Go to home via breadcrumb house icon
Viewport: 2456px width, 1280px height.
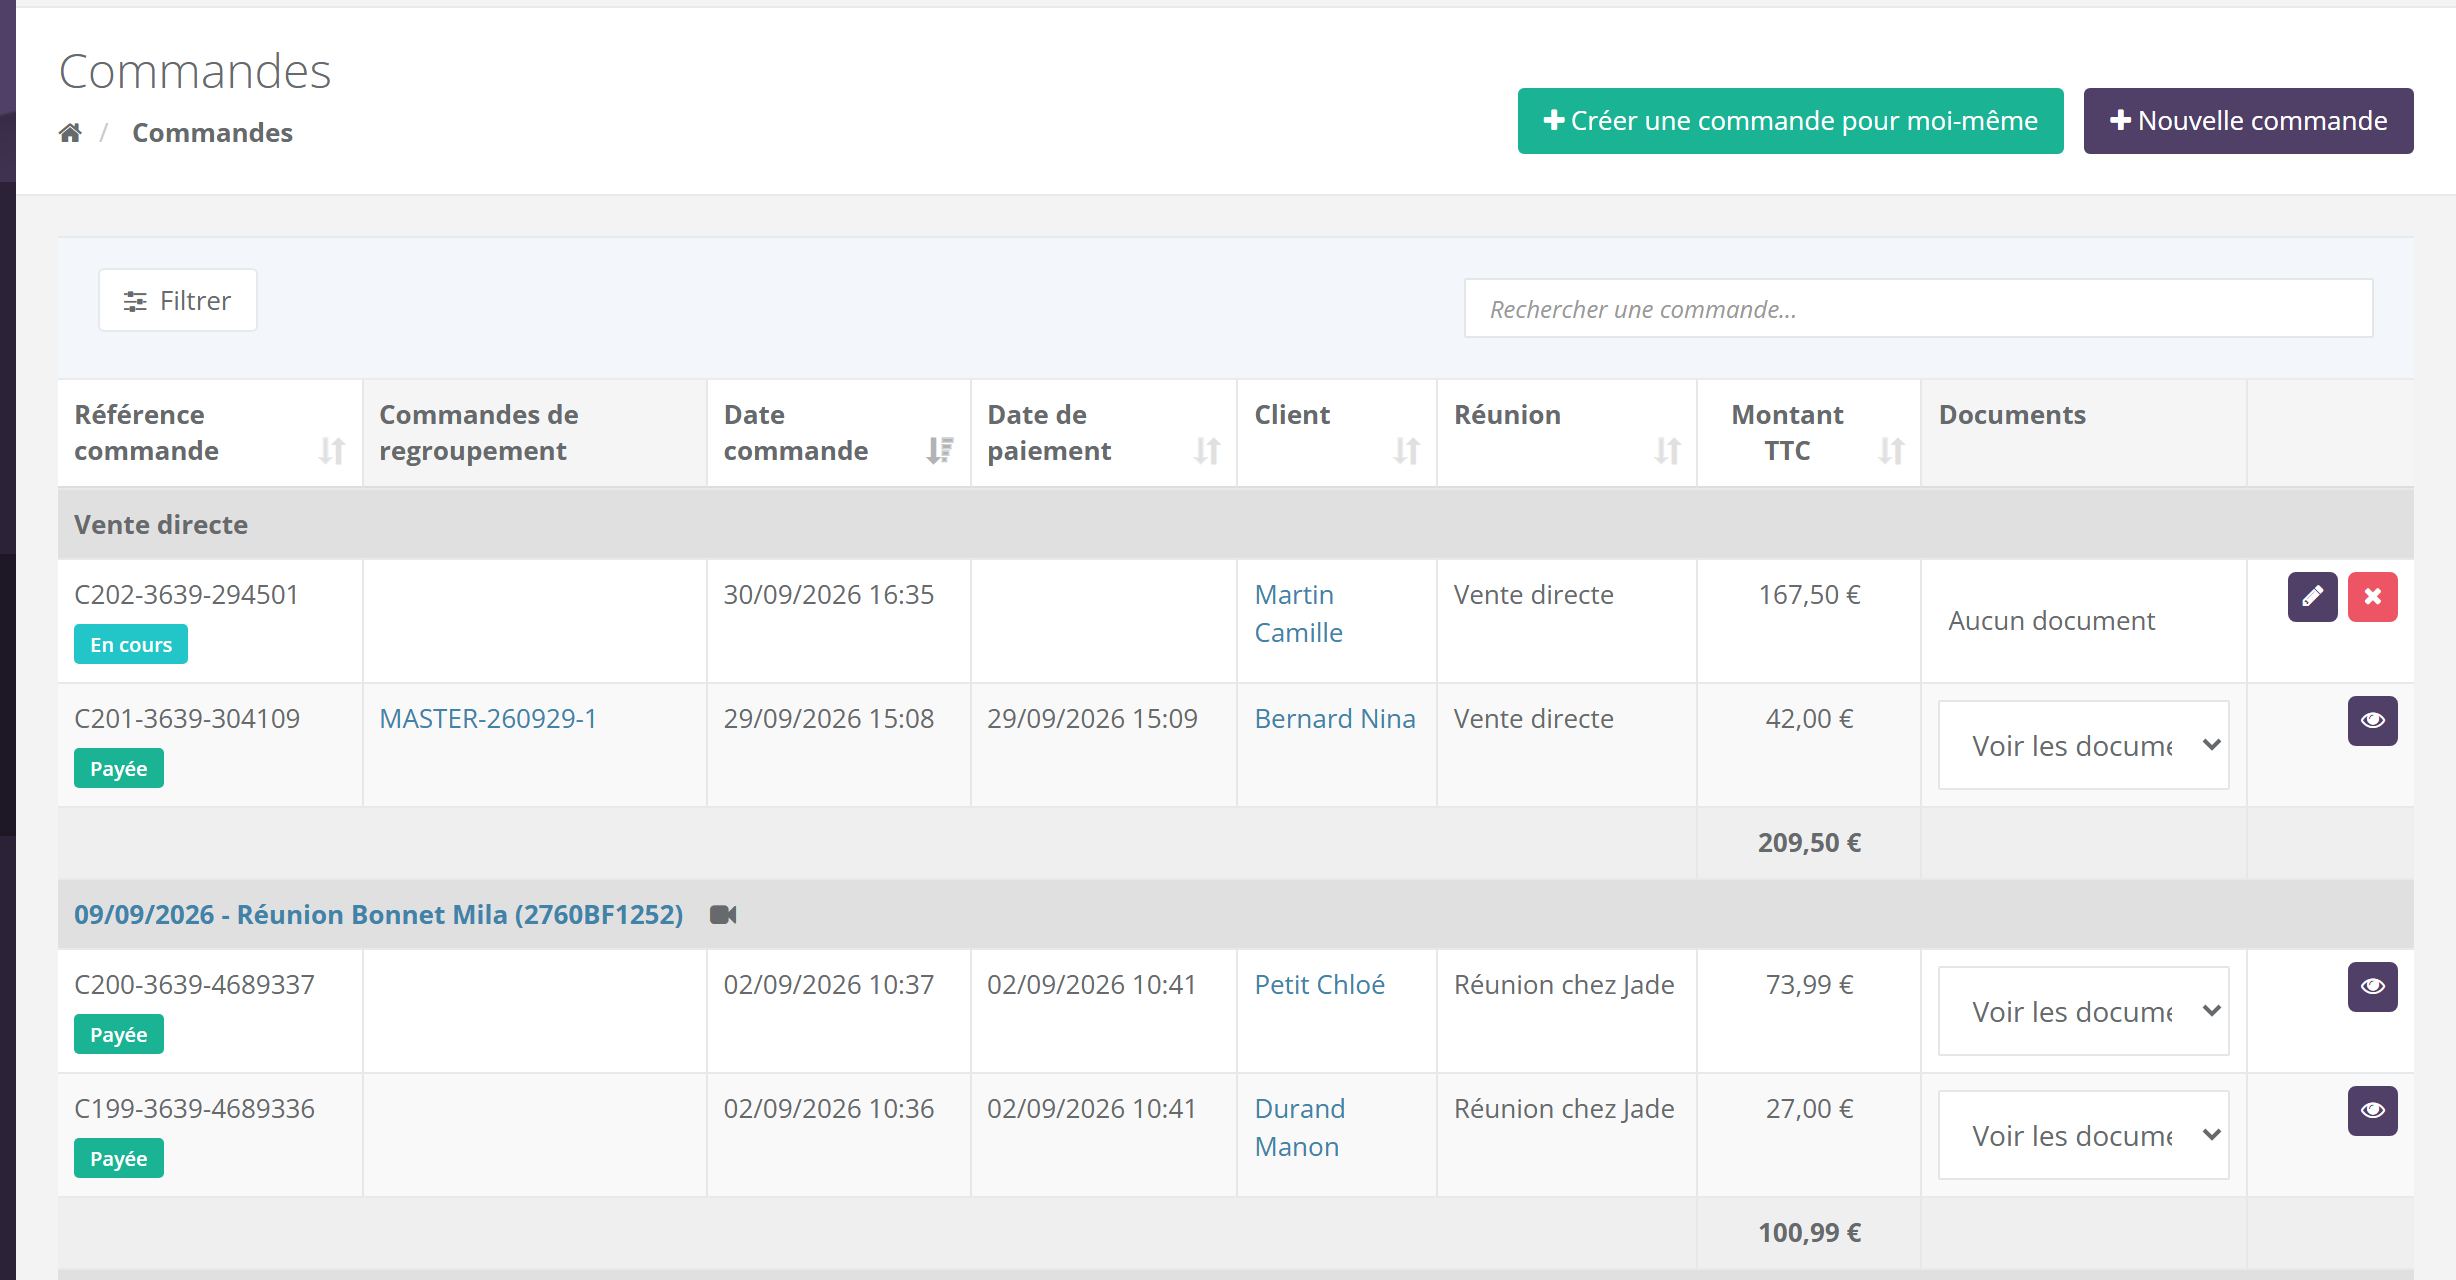pyautogui.click(x=70, y=133)
